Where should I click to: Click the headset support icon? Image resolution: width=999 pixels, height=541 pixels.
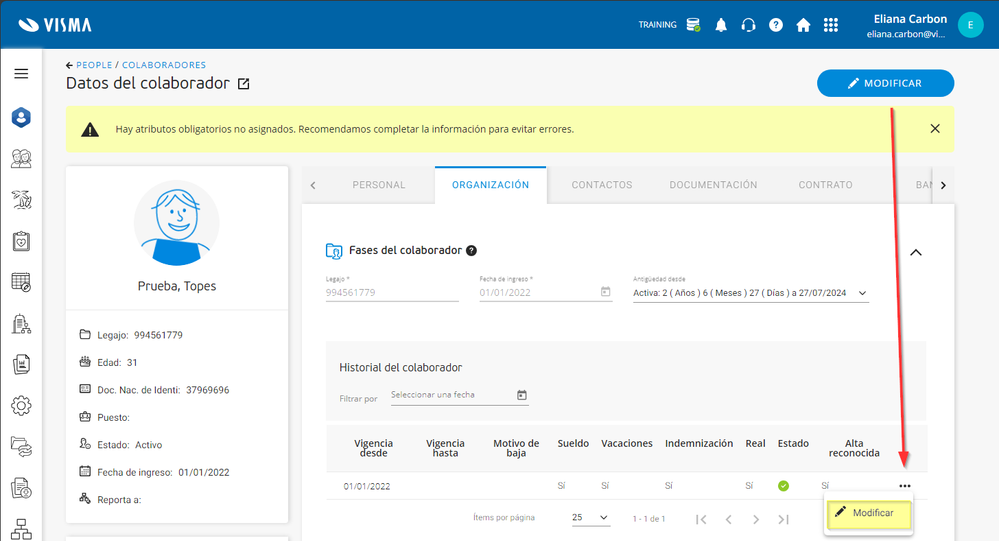click(748, 25)
